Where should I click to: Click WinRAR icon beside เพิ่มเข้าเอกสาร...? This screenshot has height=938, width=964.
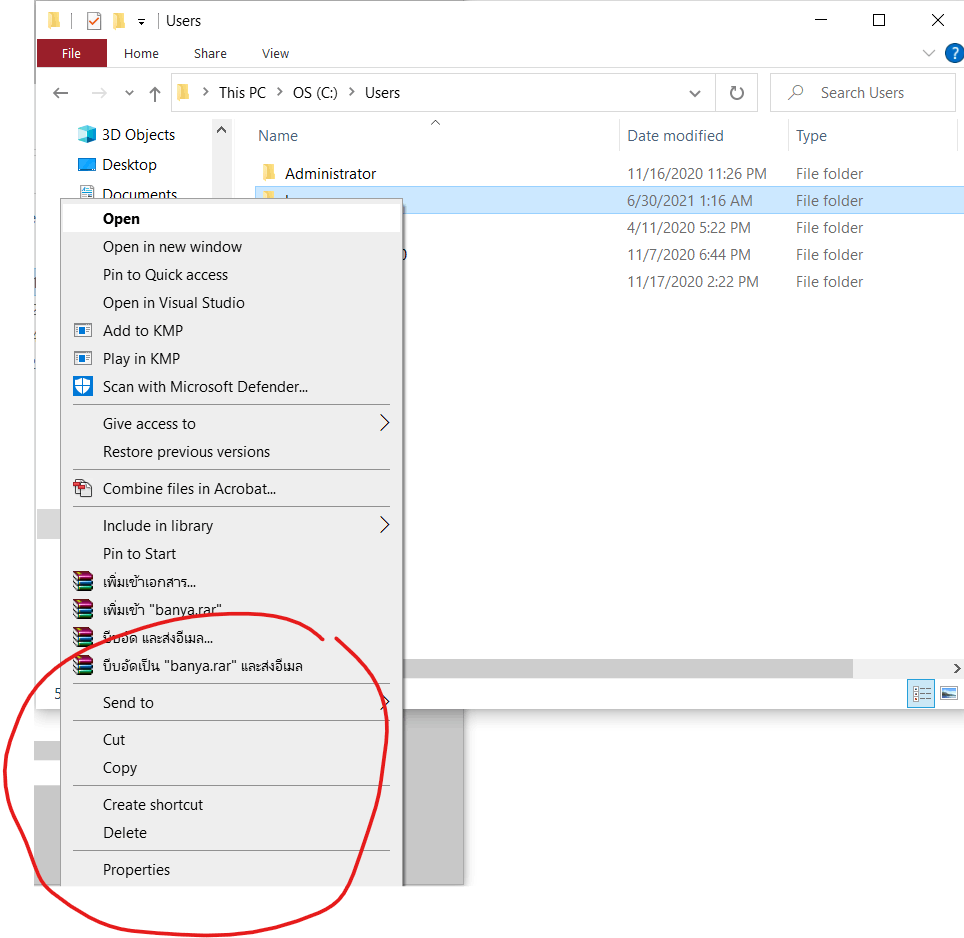83,581
